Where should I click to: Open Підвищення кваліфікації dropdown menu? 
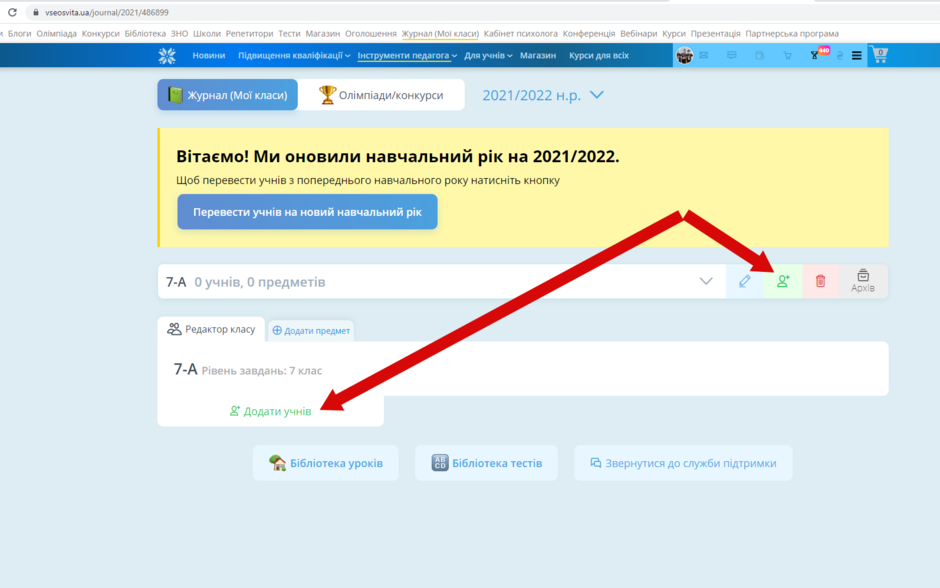(x=294, y=55)
